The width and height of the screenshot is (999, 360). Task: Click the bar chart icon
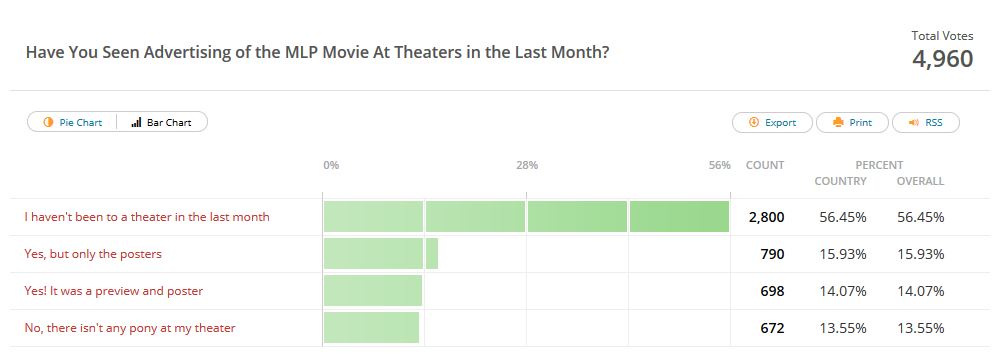[x=136, y=122]
